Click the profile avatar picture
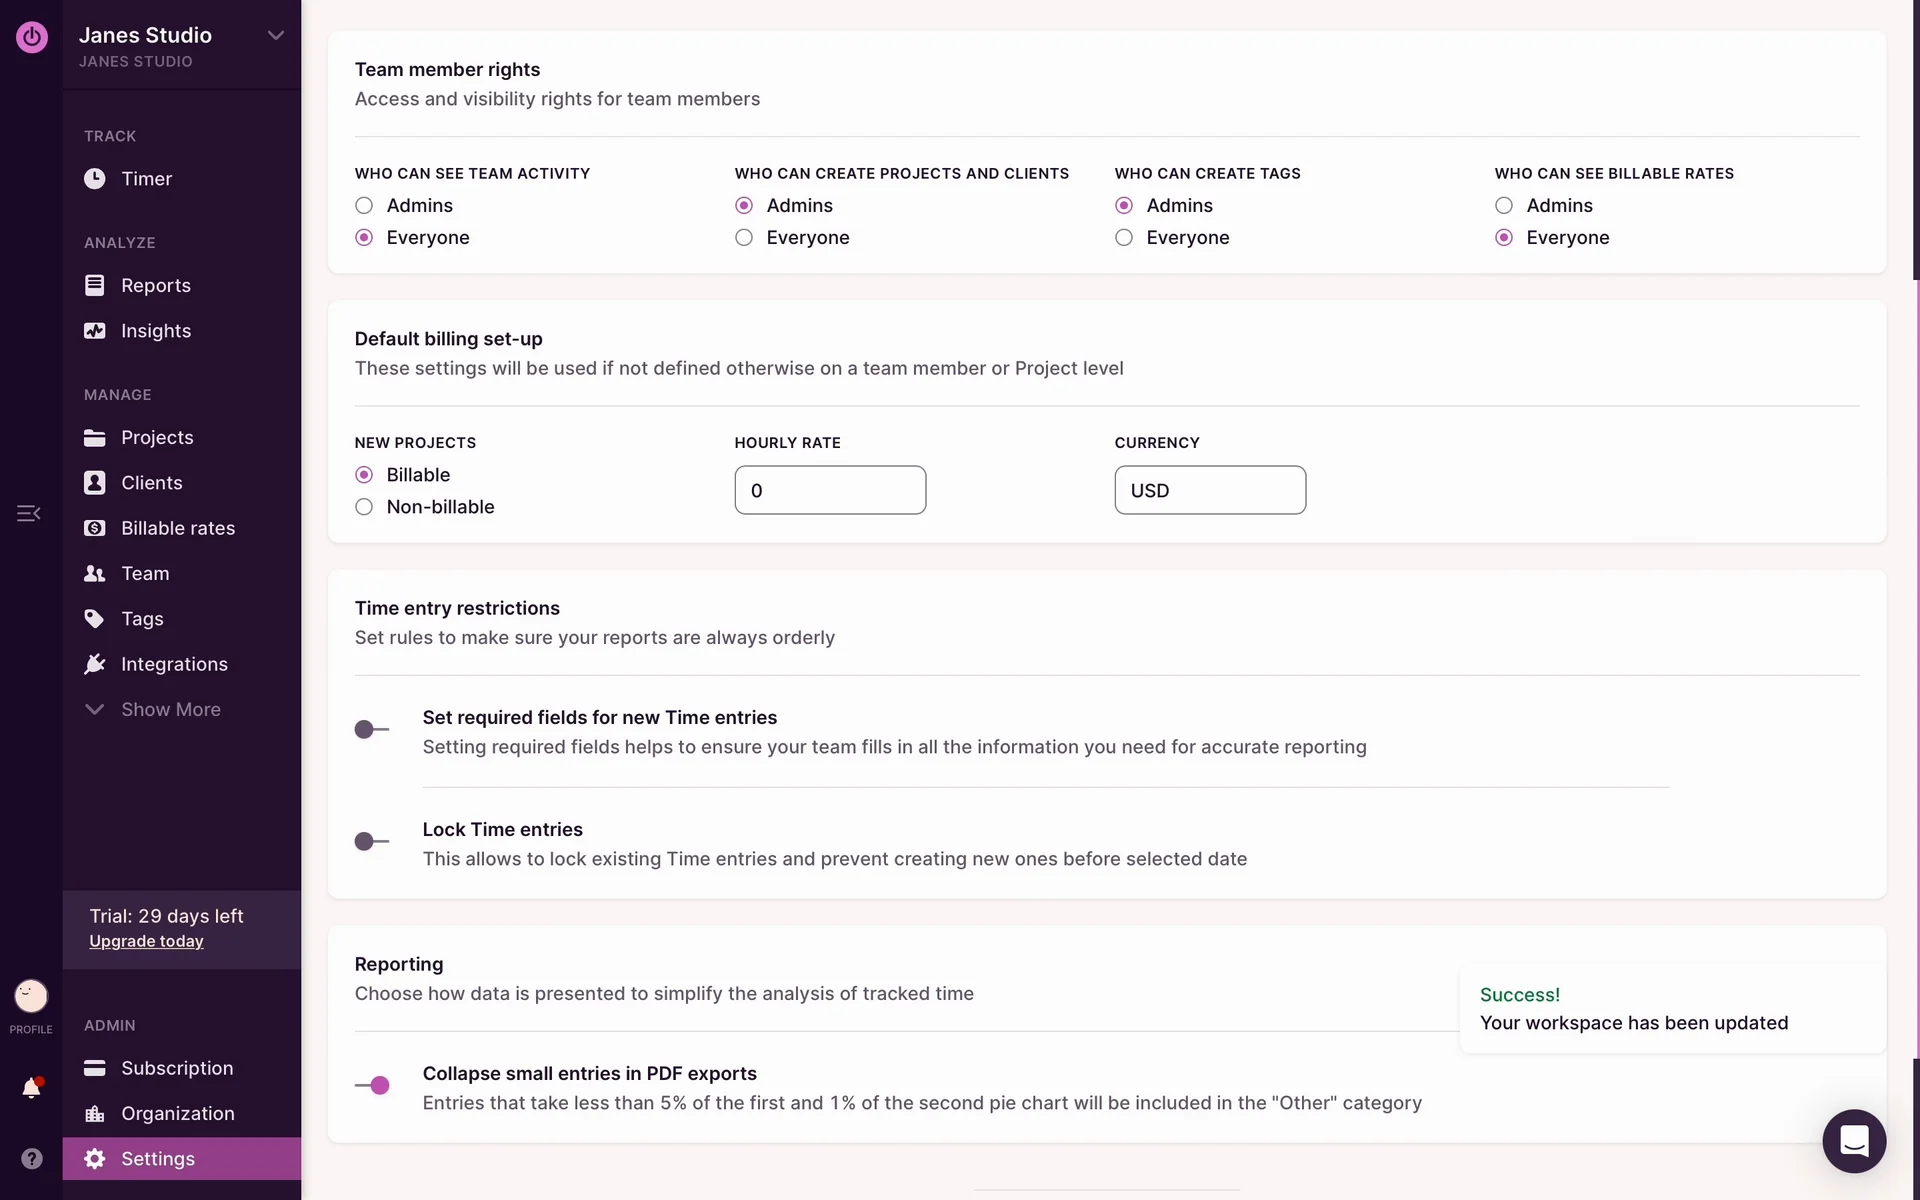Screen dimensions: 1920x1200 tap(31, 996)
